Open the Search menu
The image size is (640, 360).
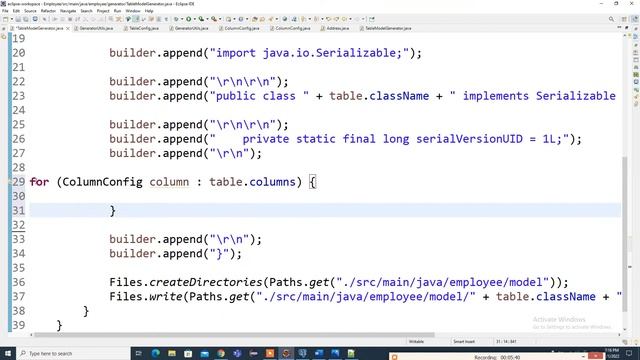click(86, 11)
